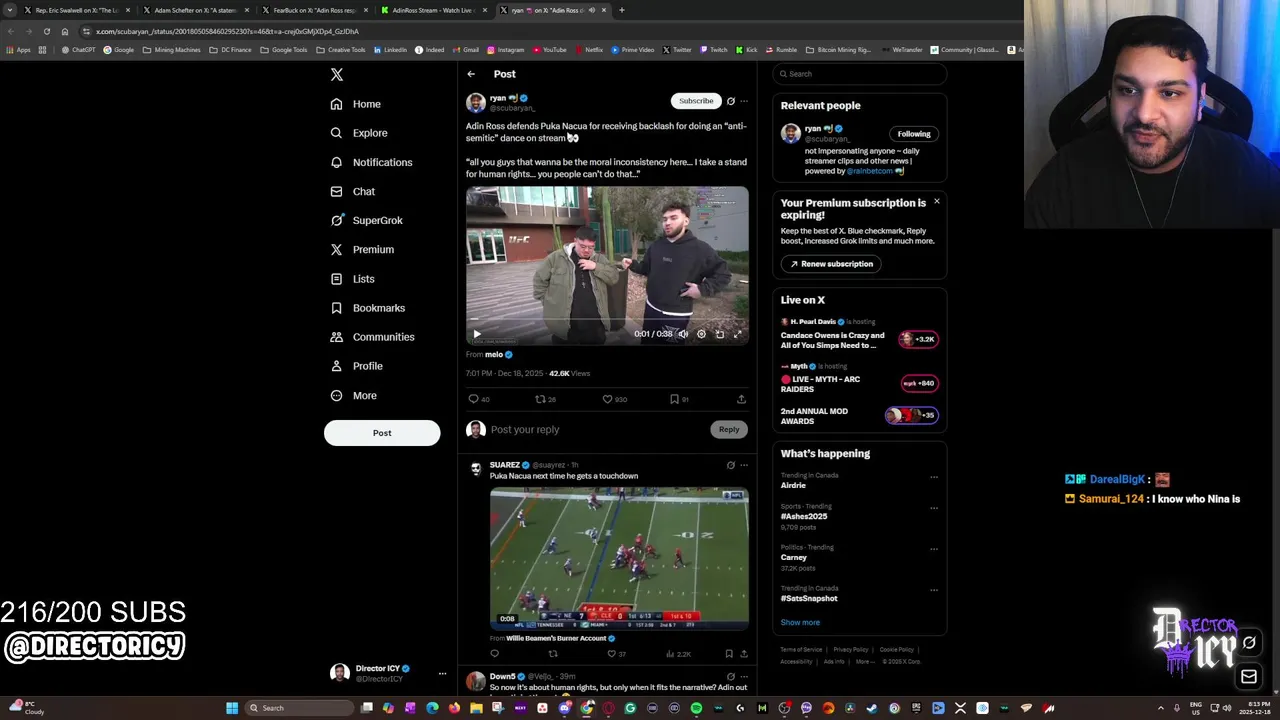Screen dimensions: 1280x720
Task: Open Profile in sidebar
Action: click(x=357, y=366)
